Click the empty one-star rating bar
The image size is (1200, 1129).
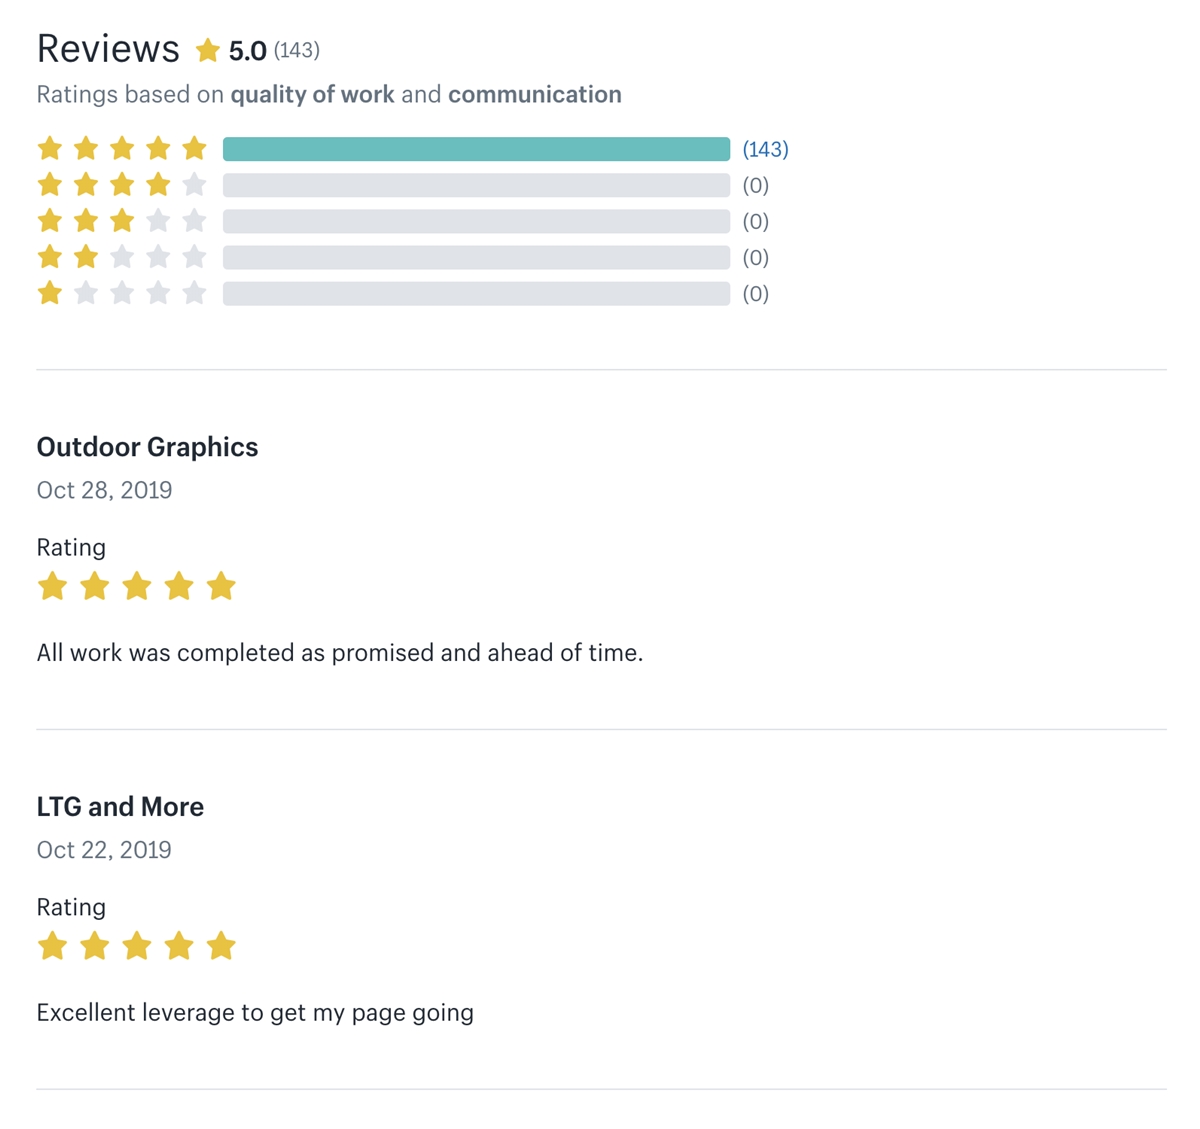click(476, 293)
